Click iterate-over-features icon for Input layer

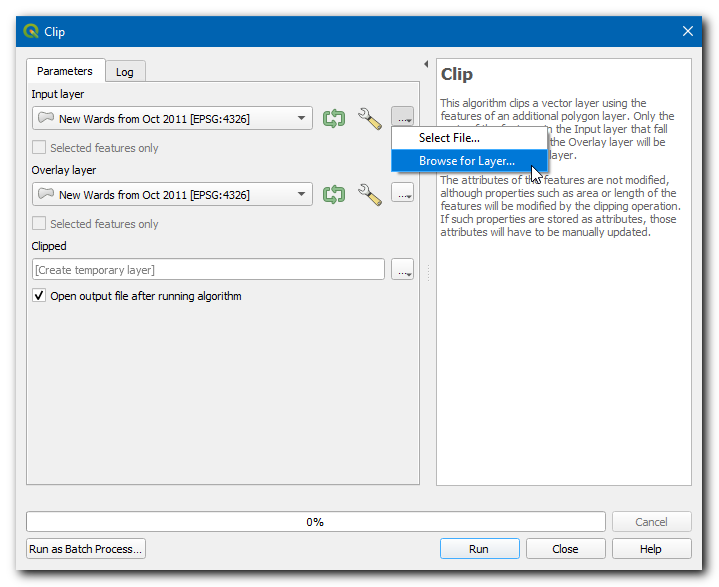click(334, 119)
